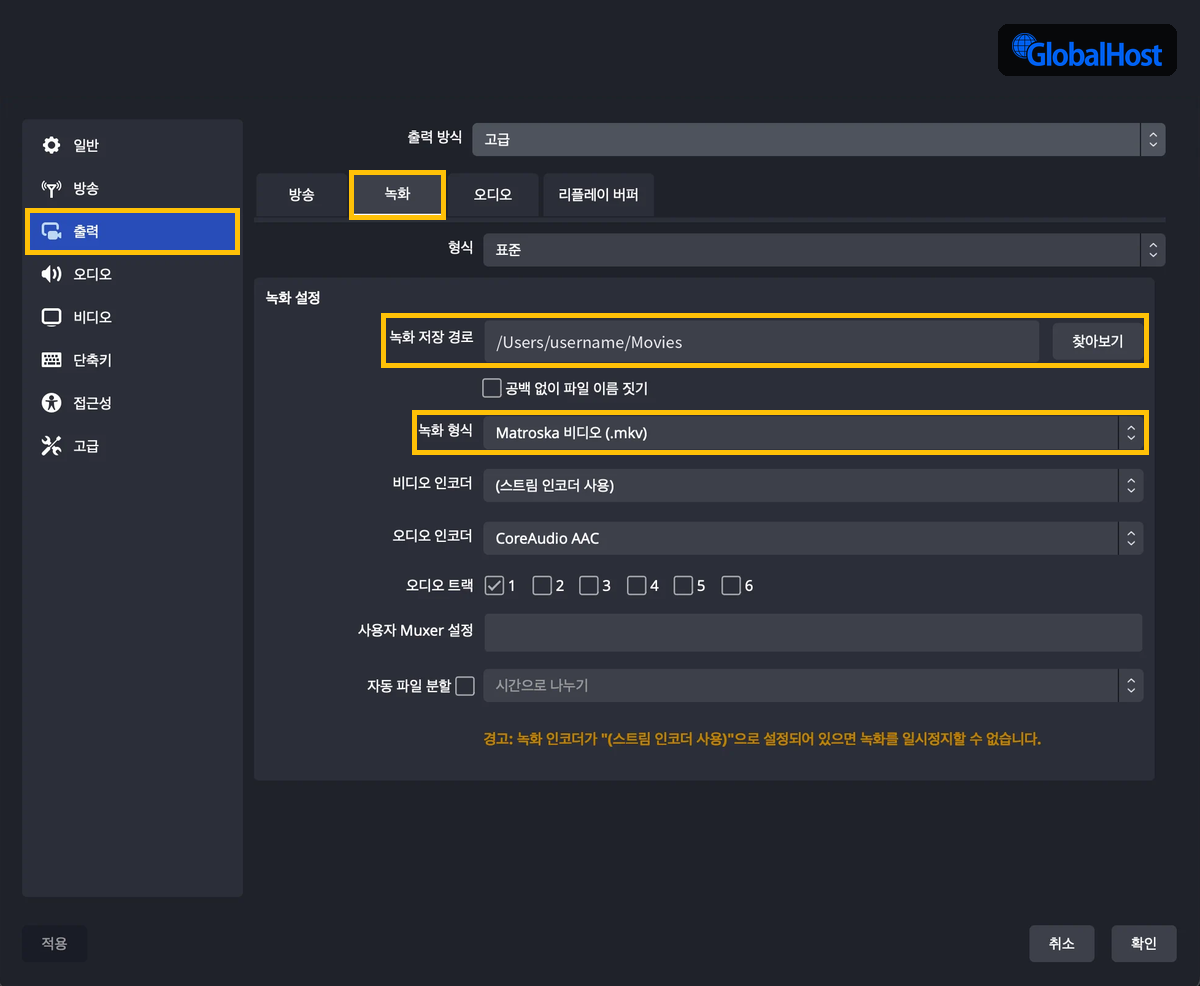This screenshot has height=986, width=1200.
Task: Enable 공백 없이 파일 이름 짓기 checkbox
Action: pos(491,387)
